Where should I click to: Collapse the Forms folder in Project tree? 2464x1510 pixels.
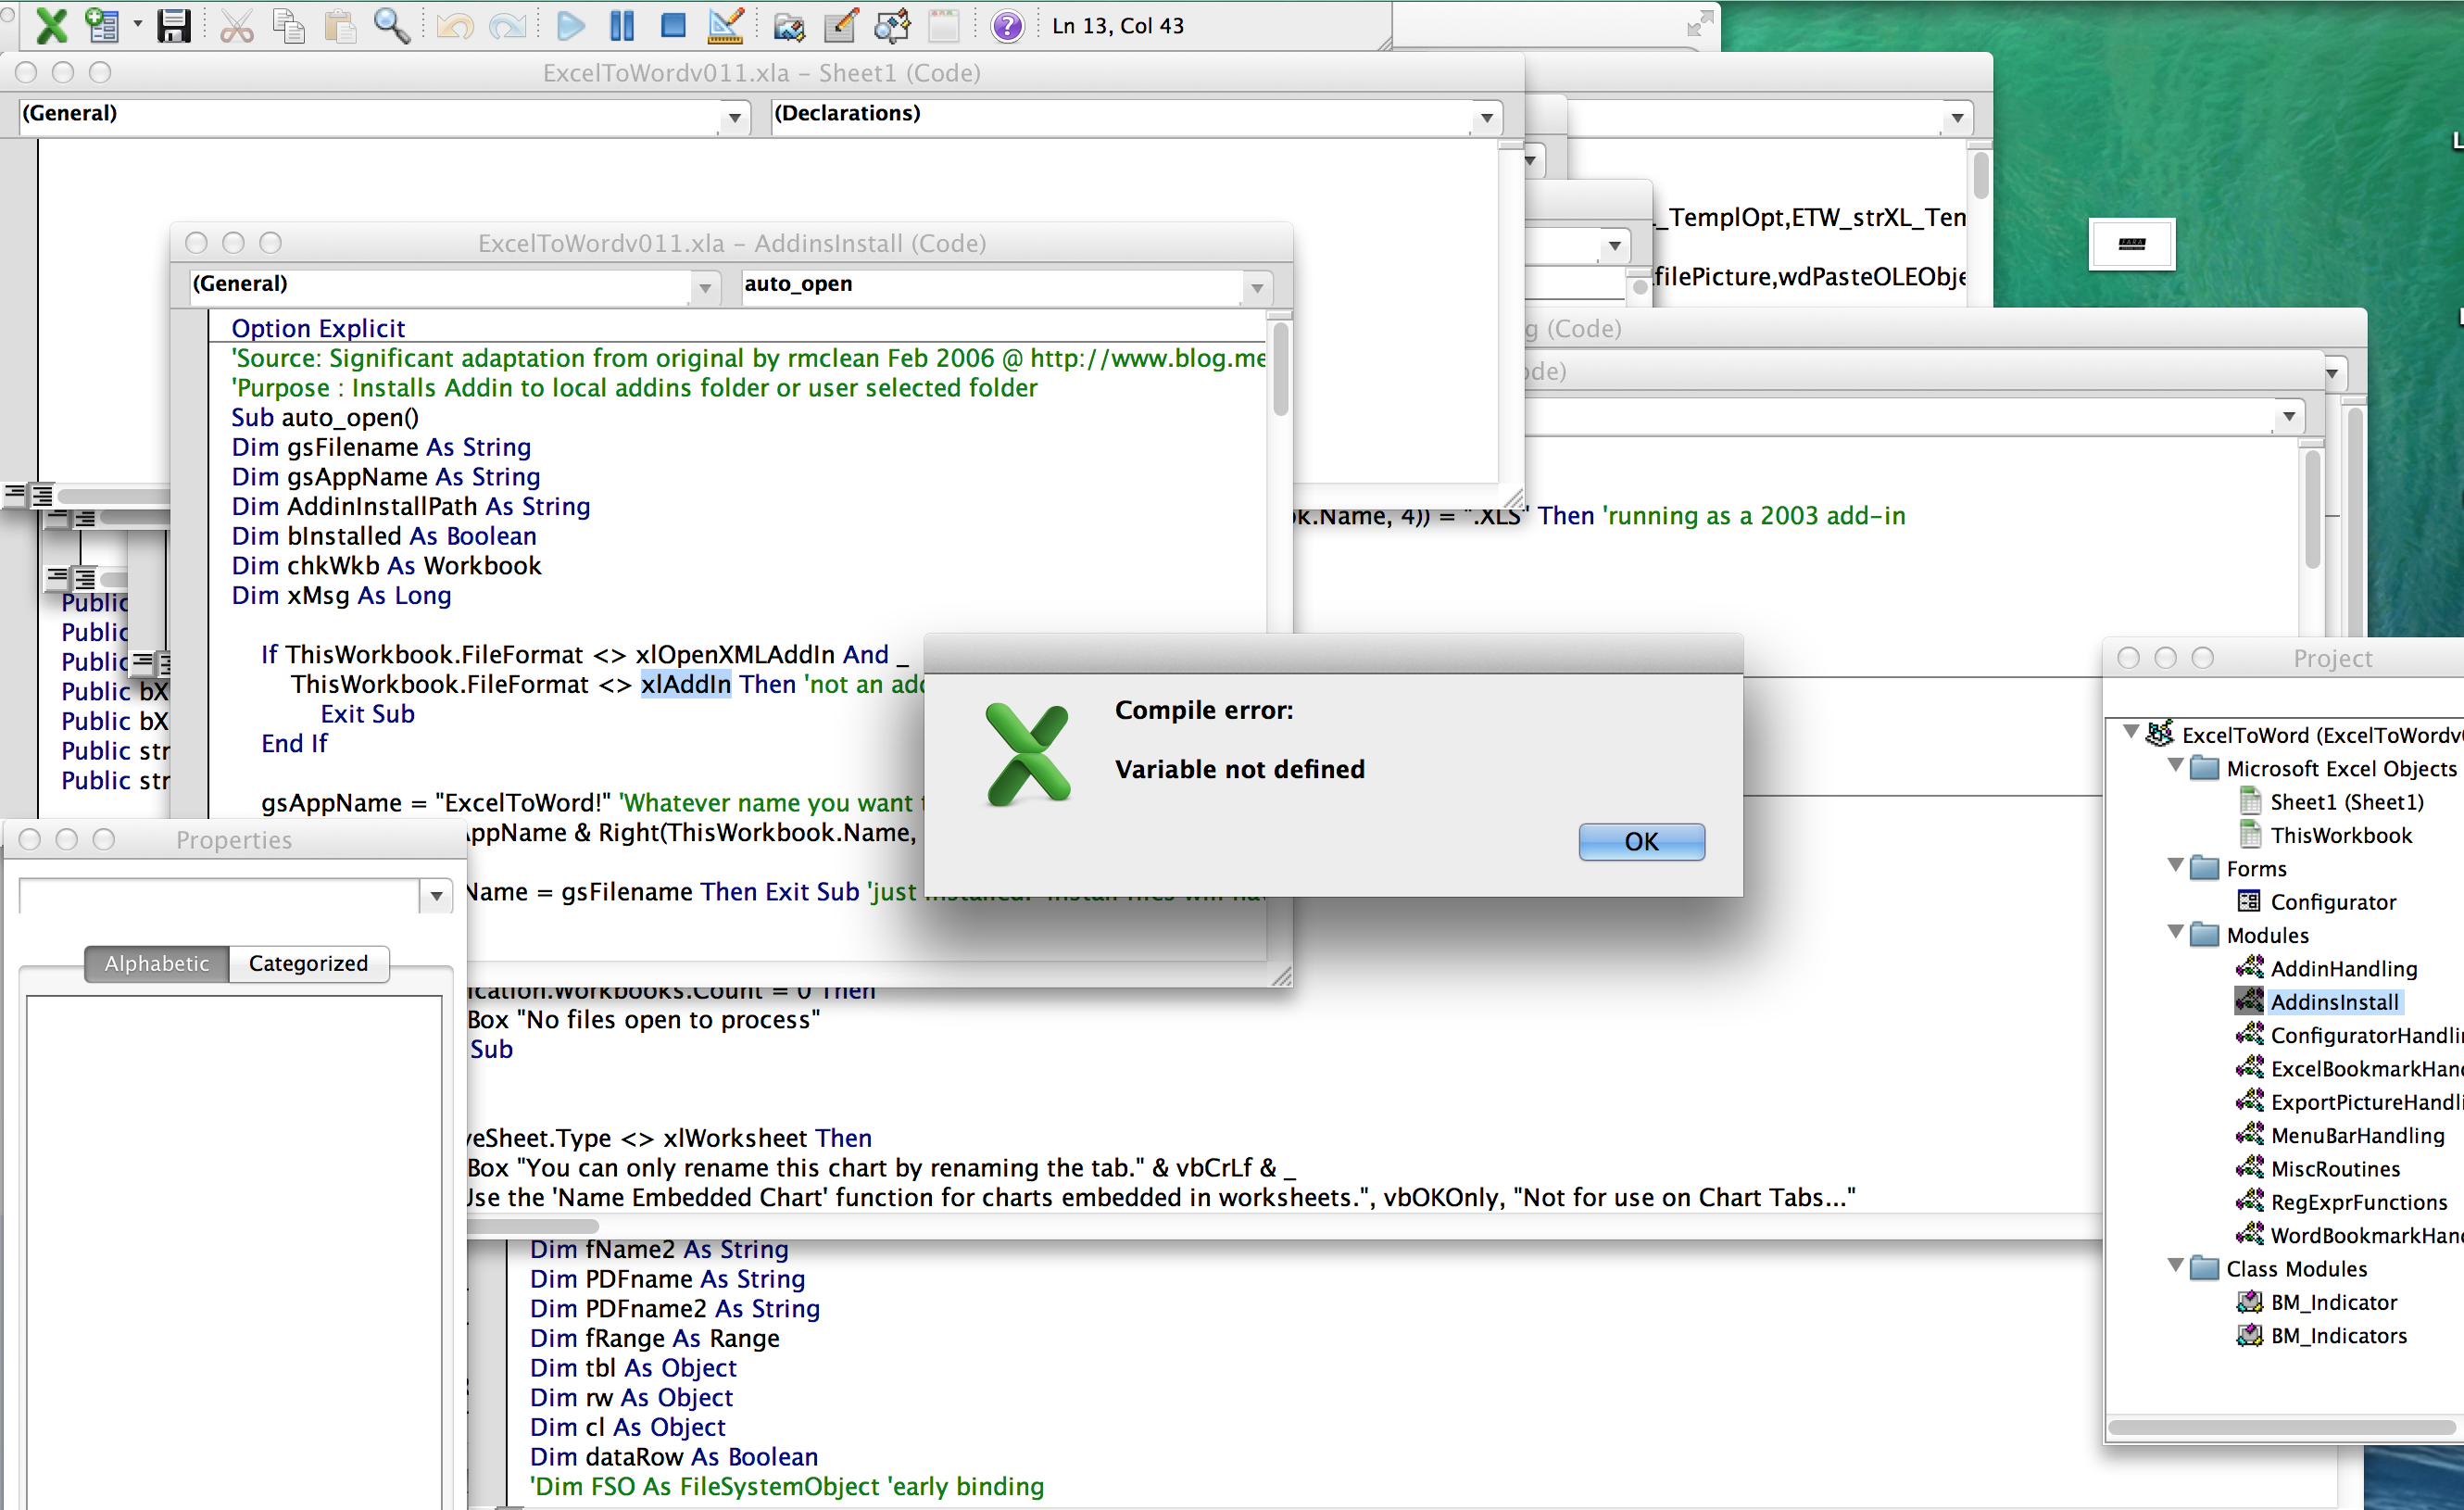click(x=2175, y=866)
